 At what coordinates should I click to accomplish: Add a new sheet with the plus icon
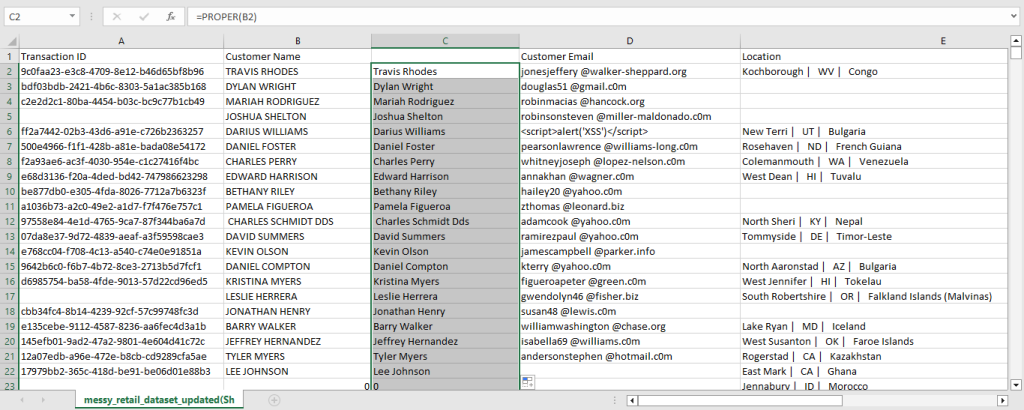pos(274,400)
